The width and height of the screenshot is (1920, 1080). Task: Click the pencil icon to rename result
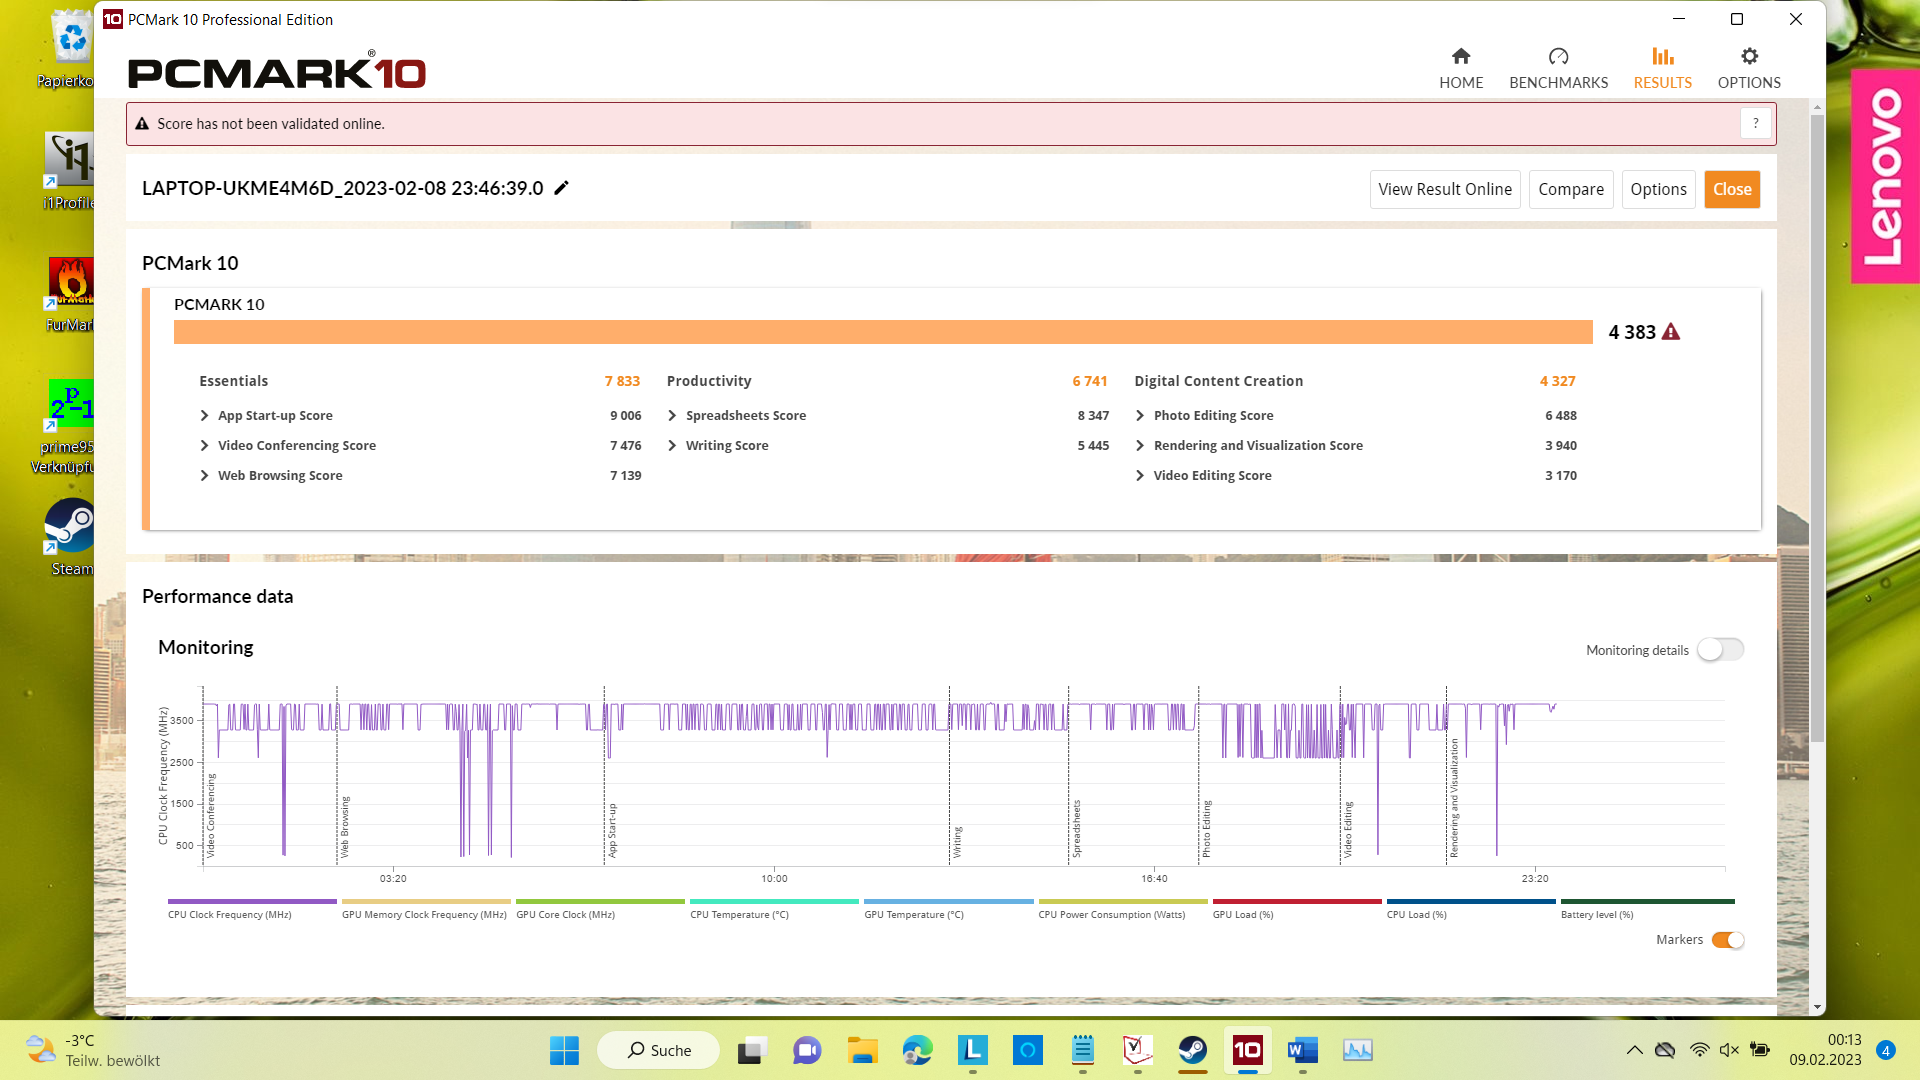coord(562,188)
